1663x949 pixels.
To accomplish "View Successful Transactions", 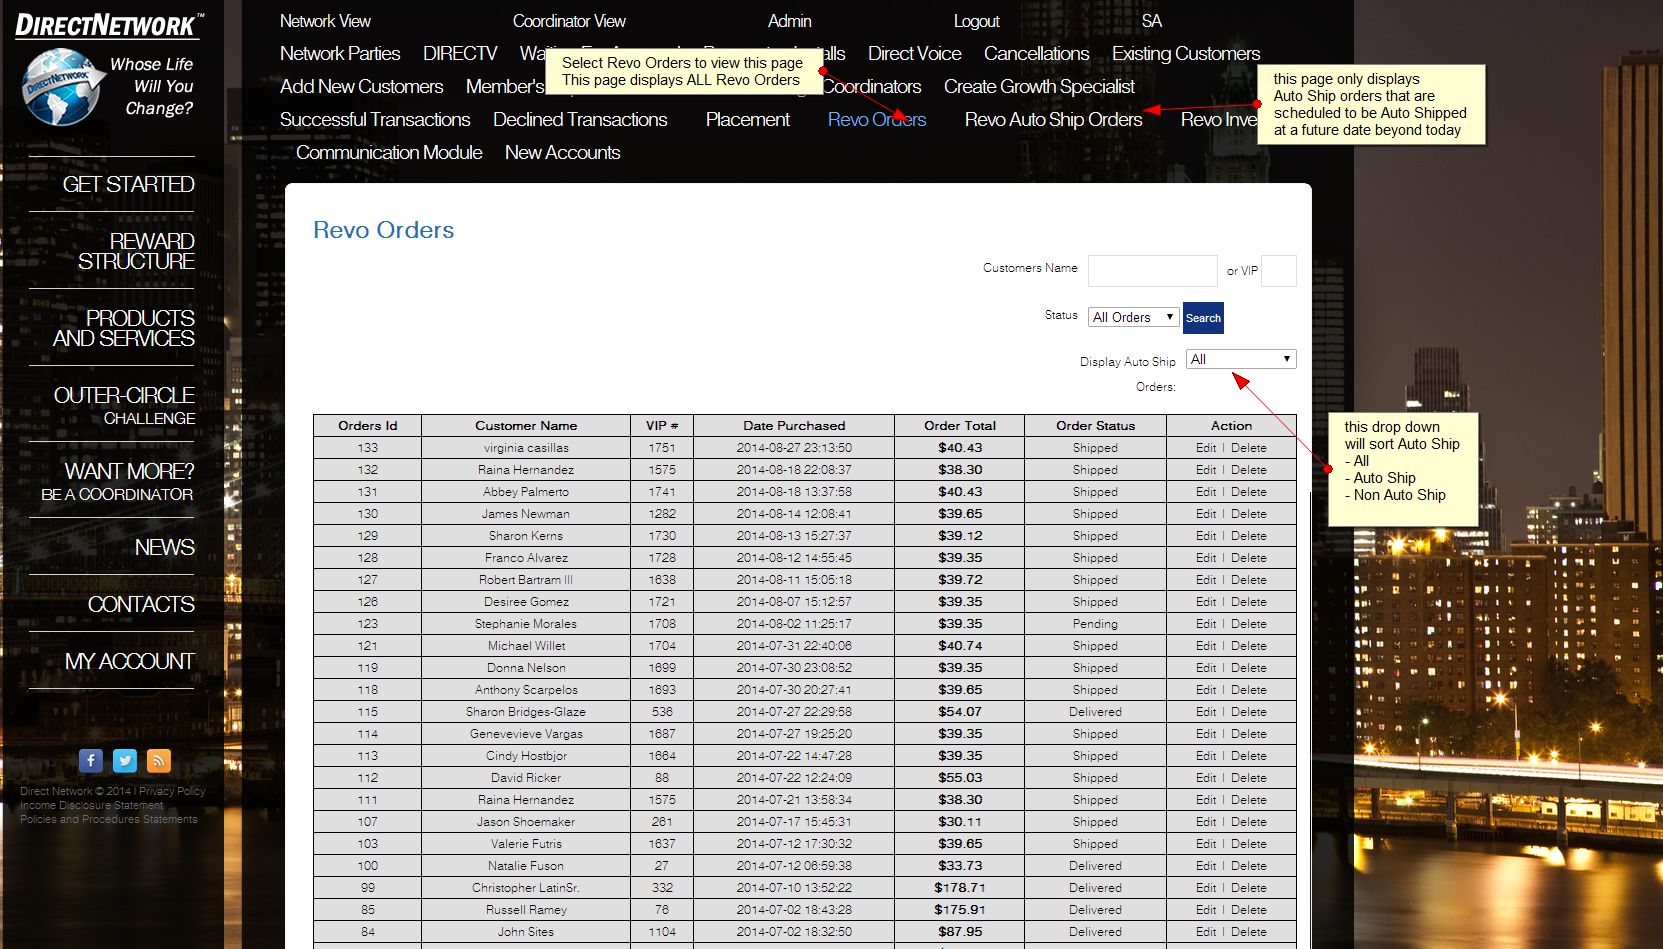I will coord(375,120).
